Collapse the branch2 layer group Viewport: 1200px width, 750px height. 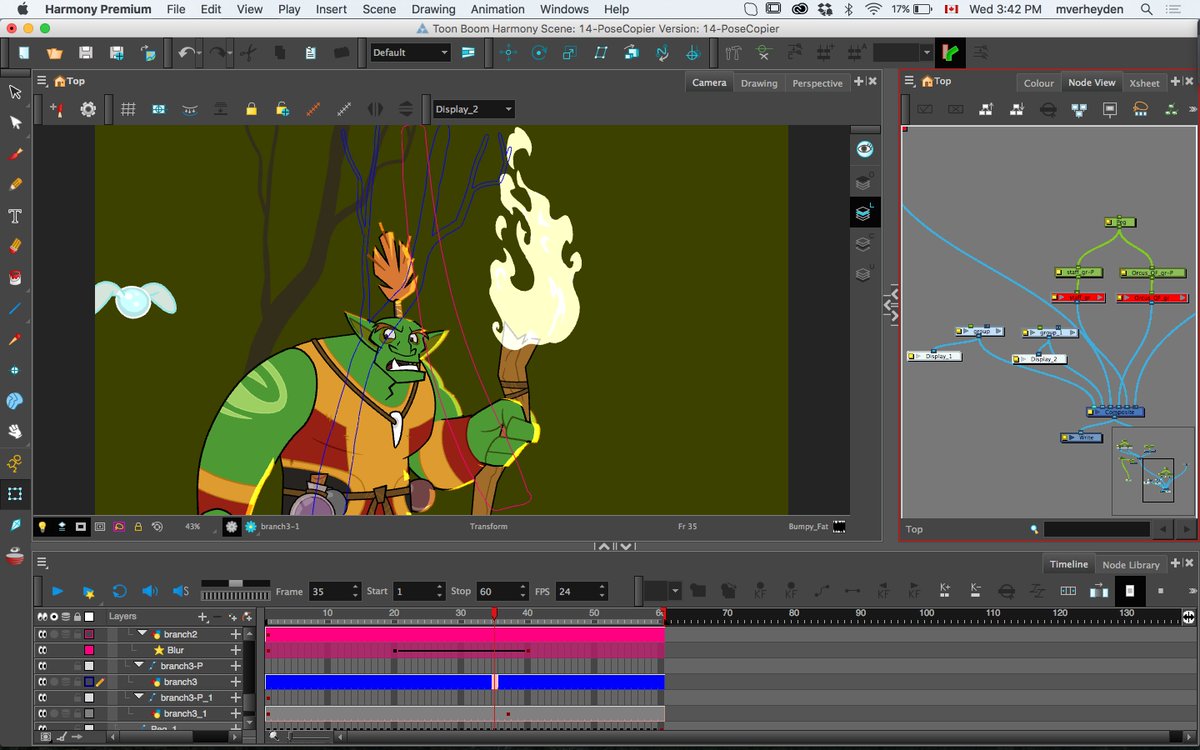142,634
